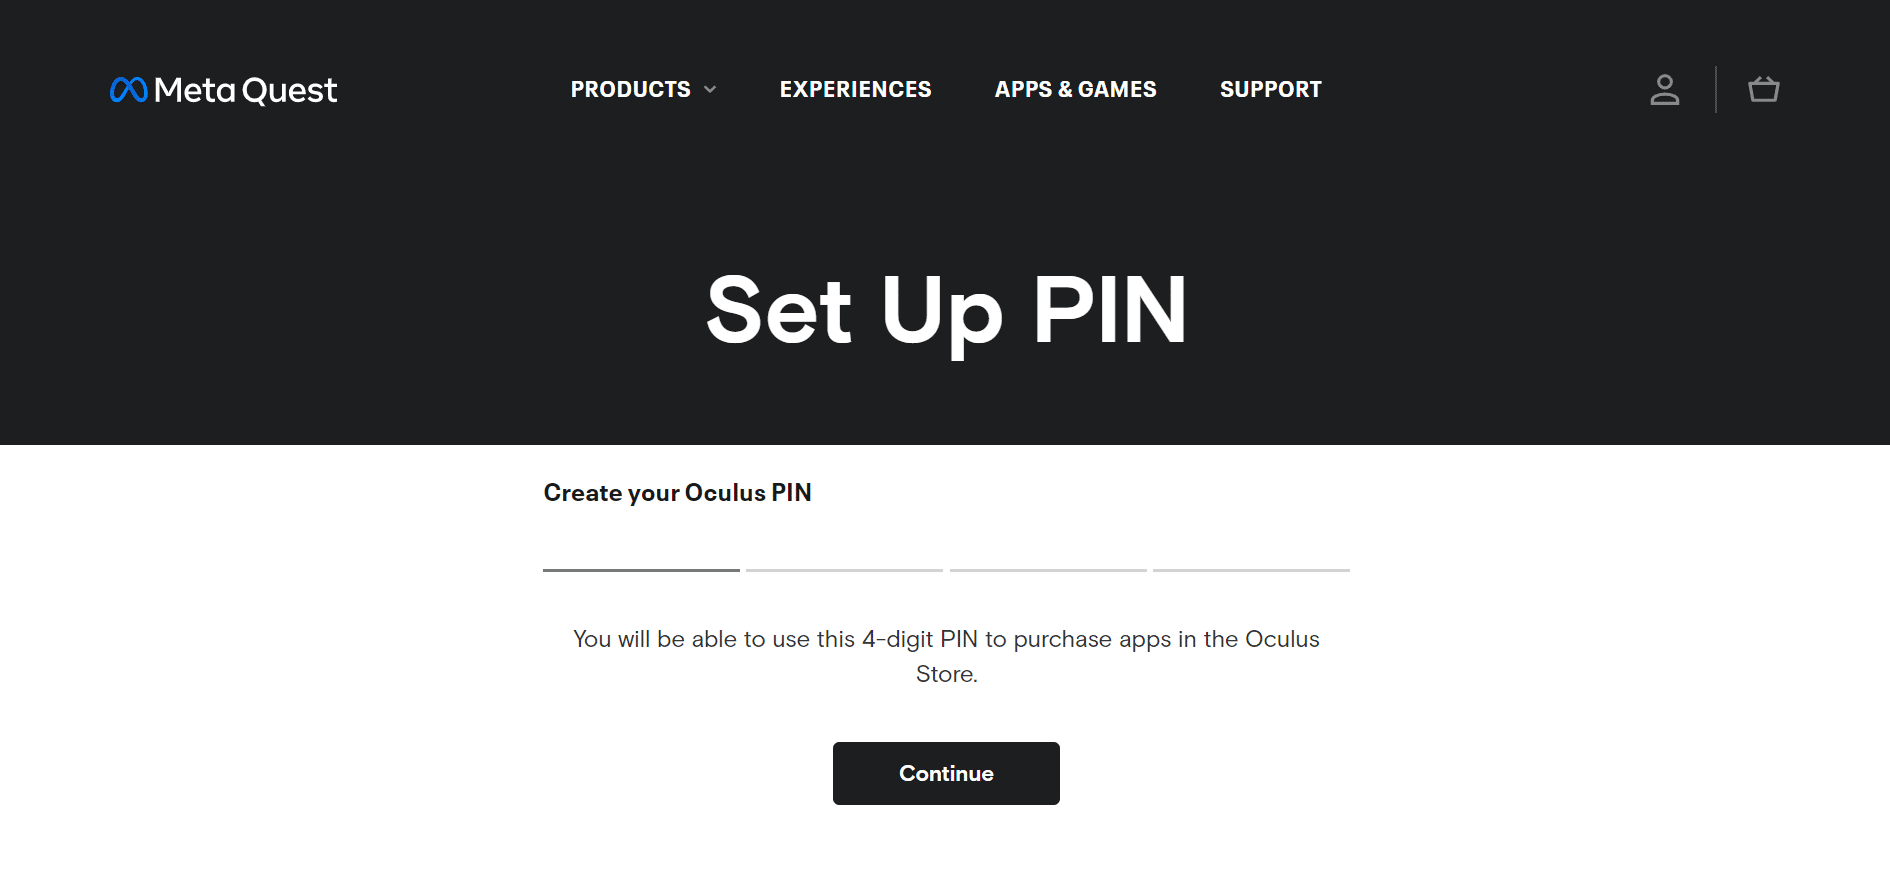The image size is (1890, 875).
Task: Check basket contents using the cart icon
Action: click(1763, 89)
